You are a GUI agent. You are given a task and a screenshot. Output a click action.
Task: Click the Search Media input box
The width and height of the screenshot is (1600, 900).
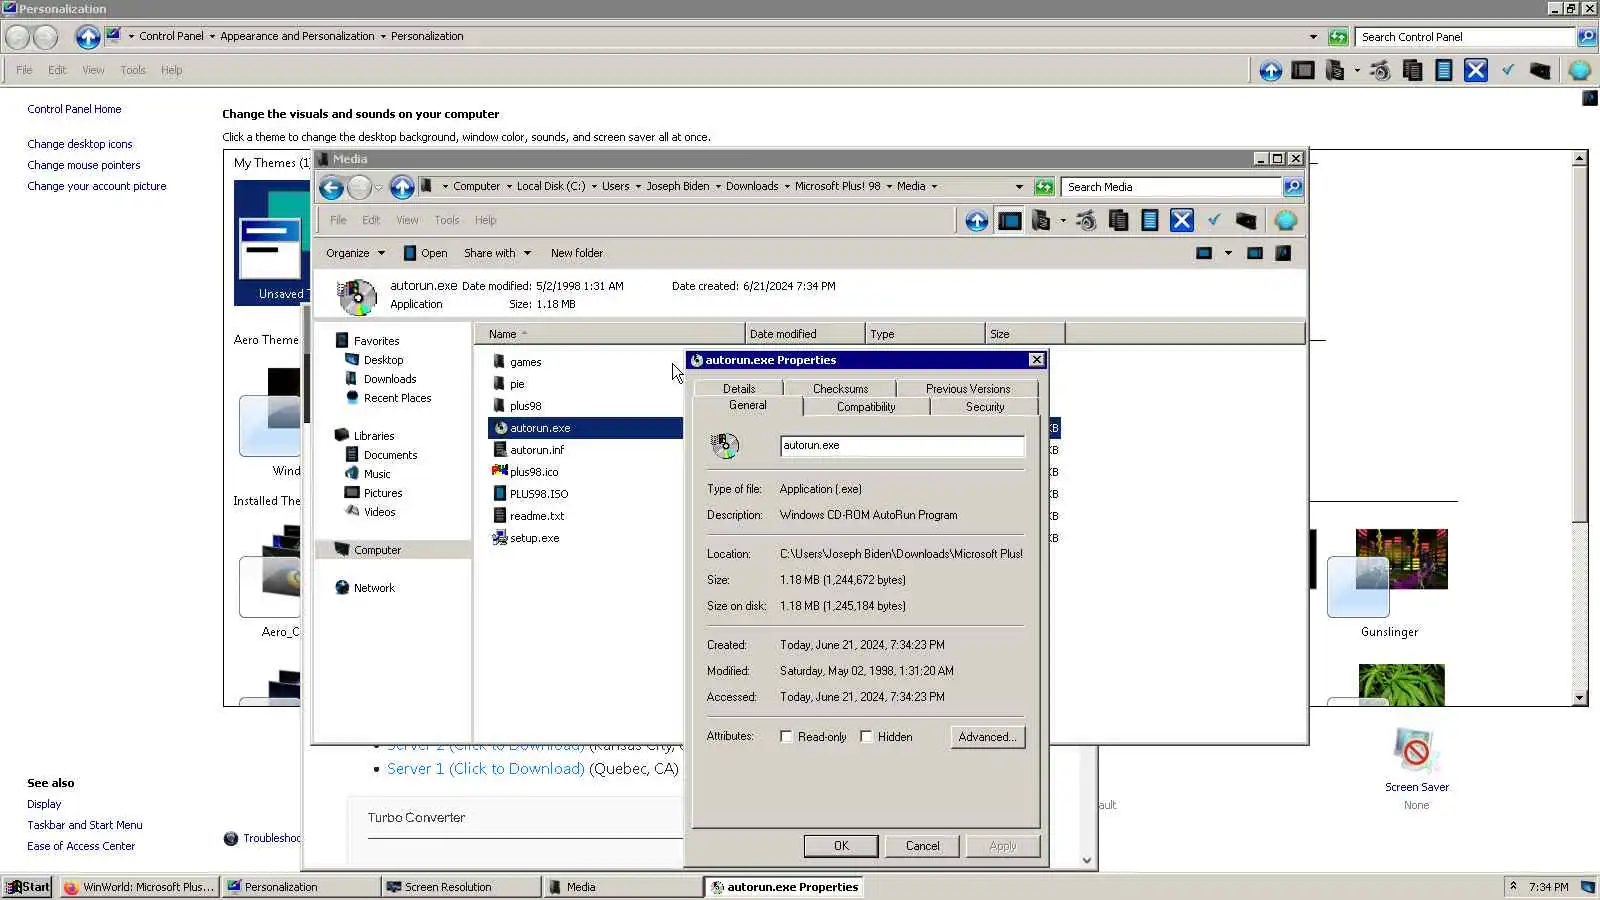coord(1171,187)
